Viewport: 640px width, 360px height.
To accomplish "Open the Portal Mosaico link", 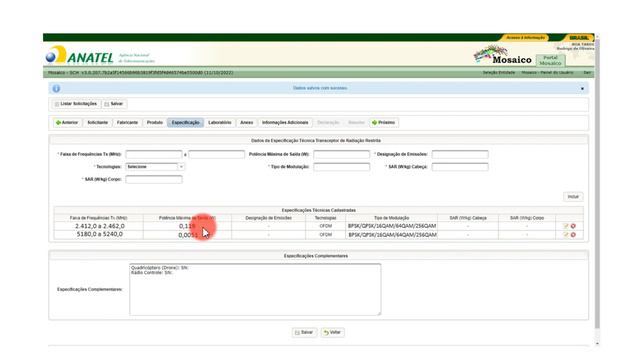I will pyautogui.click(x=550, y=60).
